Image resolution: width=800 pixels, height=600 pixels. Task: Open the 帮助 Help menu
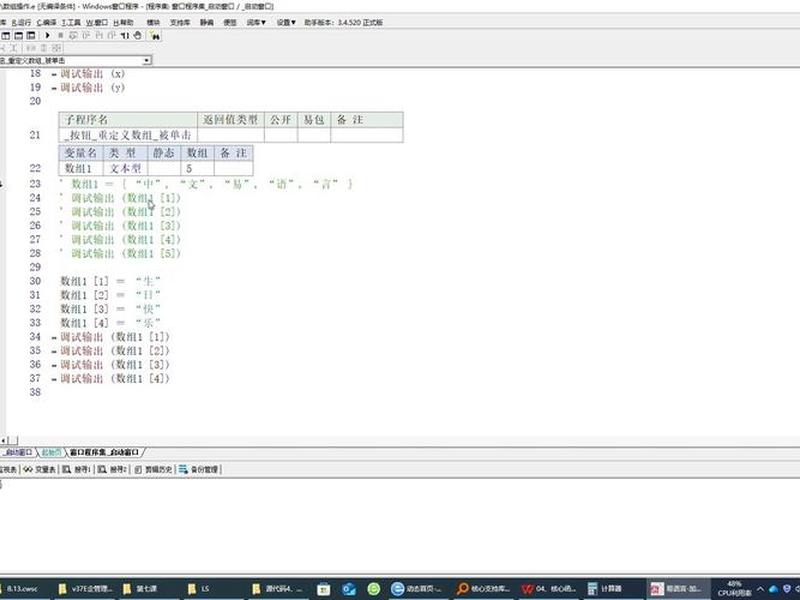pyautogui.click(x=123, y=22)
